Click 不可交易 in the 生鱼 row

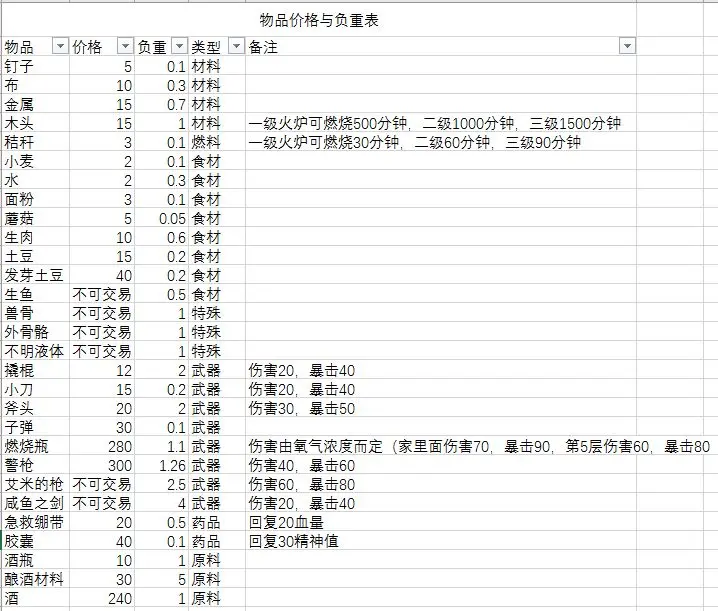pyautogui.click(x=102, y=295)
